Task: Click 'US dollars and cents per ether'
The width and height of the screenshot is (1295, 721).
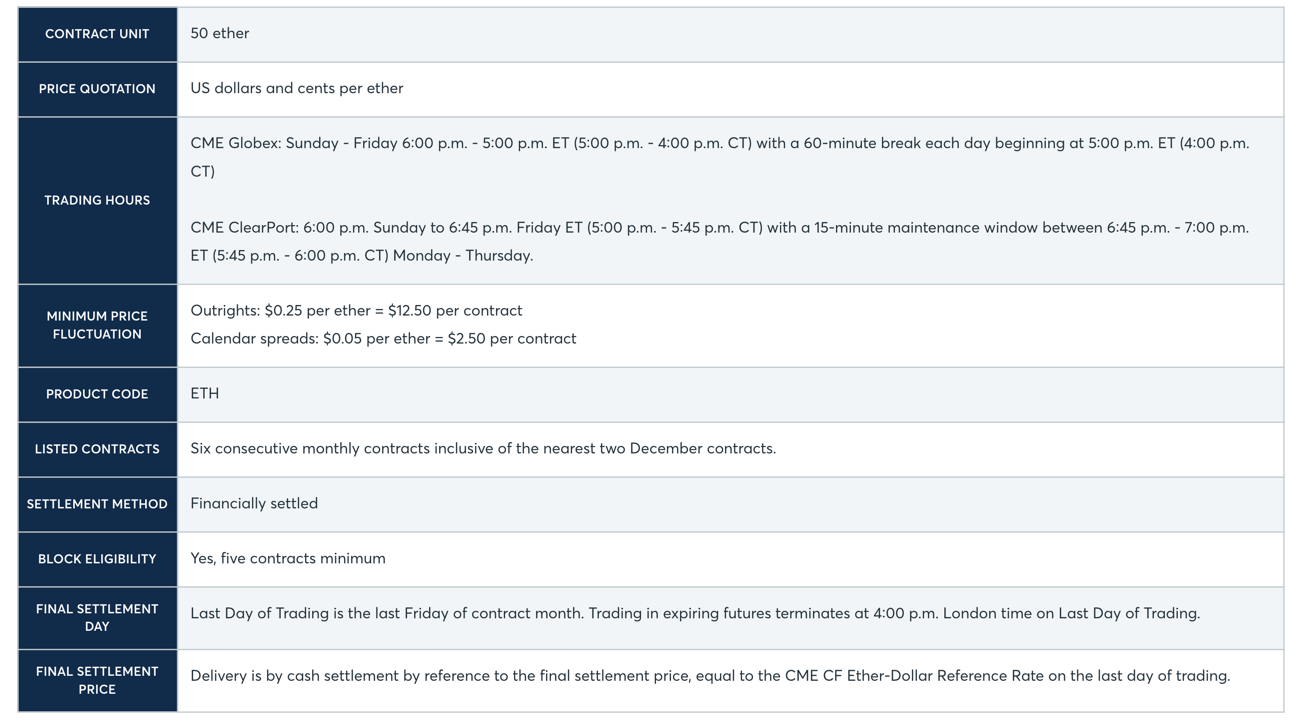Action: [x=297, y=88]
